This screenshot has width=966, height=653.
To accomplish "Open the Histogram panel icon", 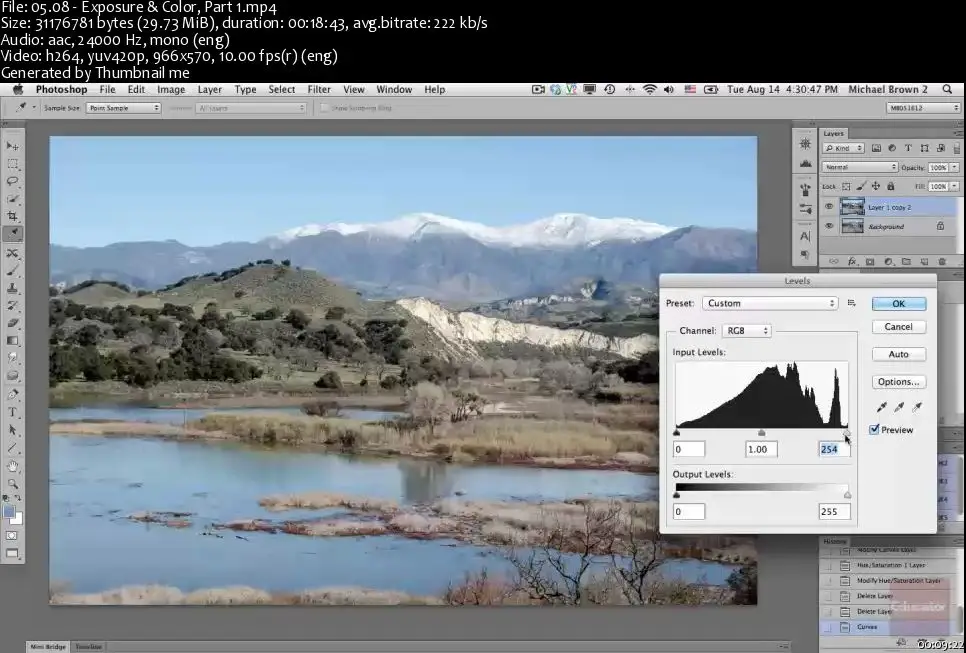I will [x=805, y=163].
